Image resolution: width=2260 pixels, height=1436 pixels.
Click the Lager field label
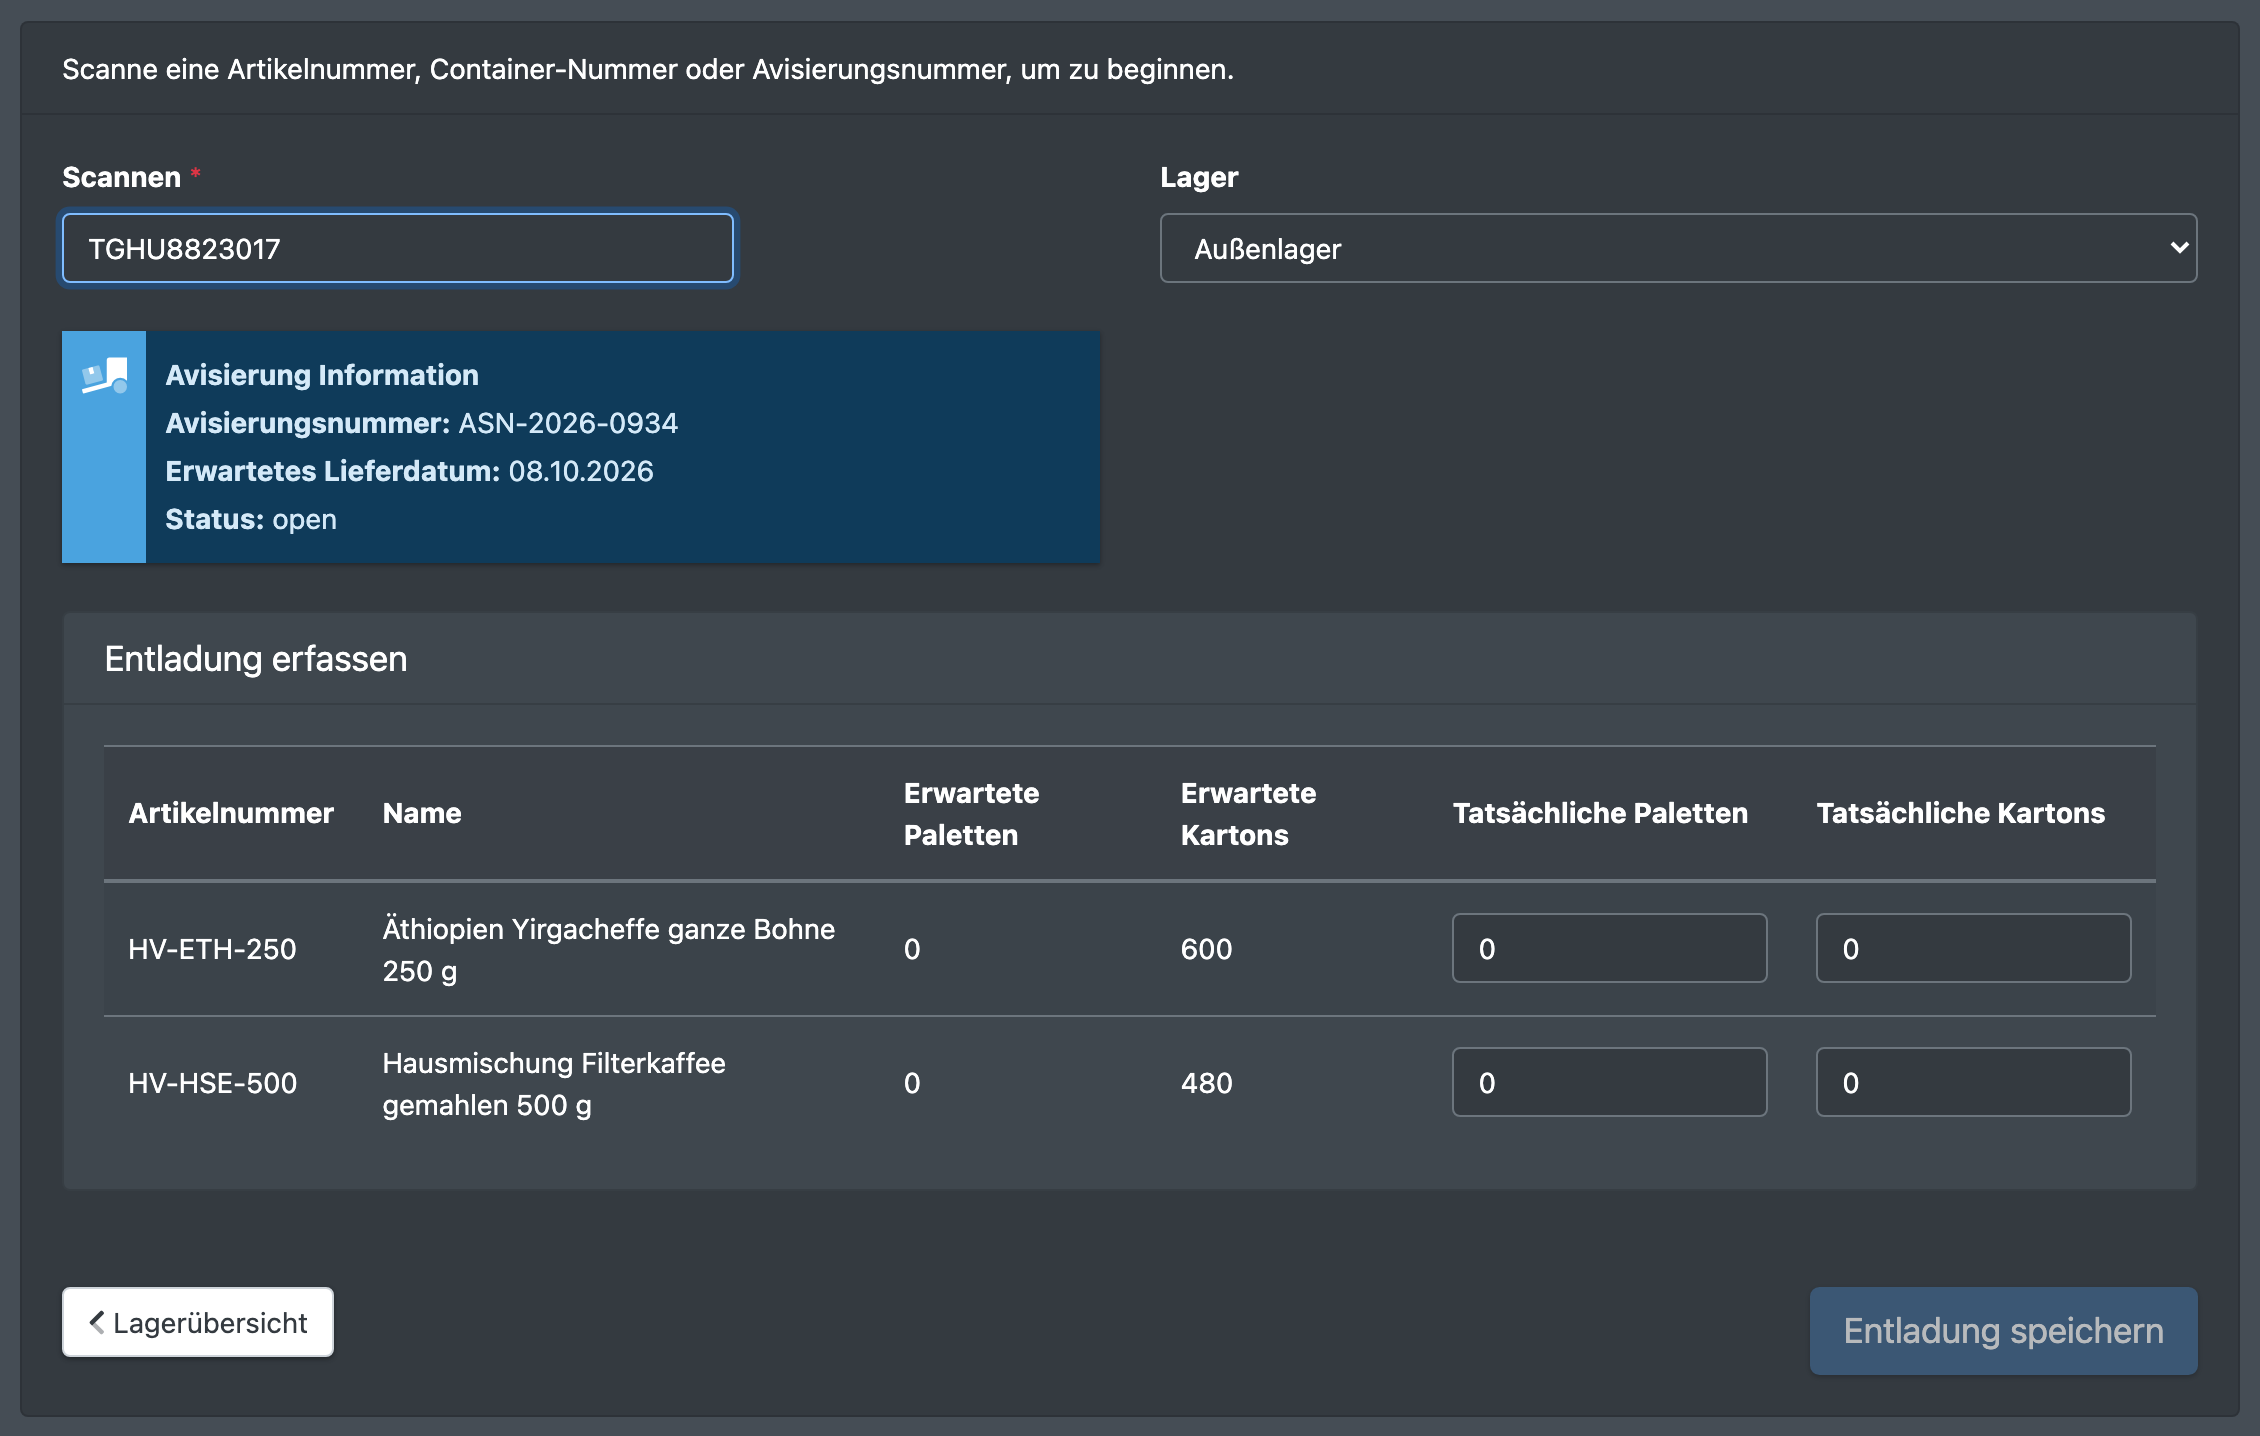[x=1199, y=177]
